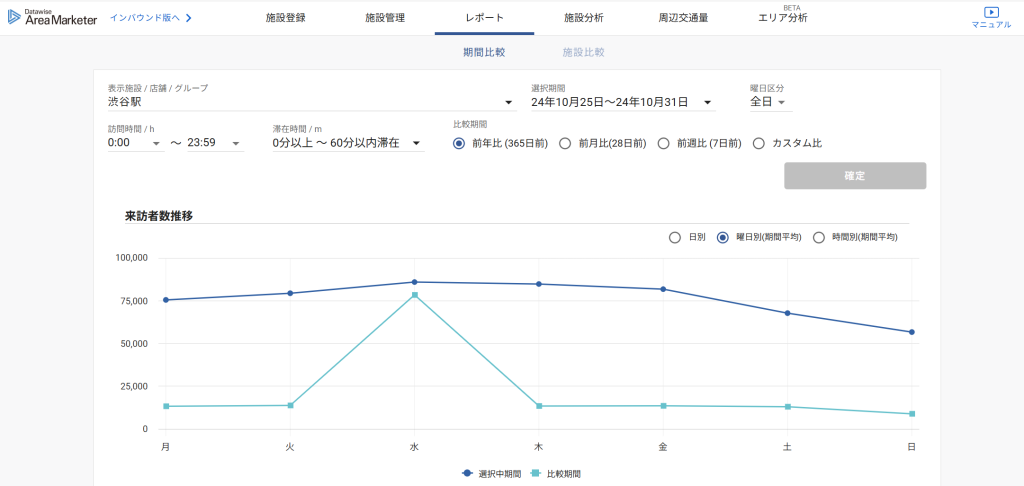Switch chart to 時間別(期間平均) view
Screen dimensions: 1024x486
pyautogui.click(x=819, y=238)
